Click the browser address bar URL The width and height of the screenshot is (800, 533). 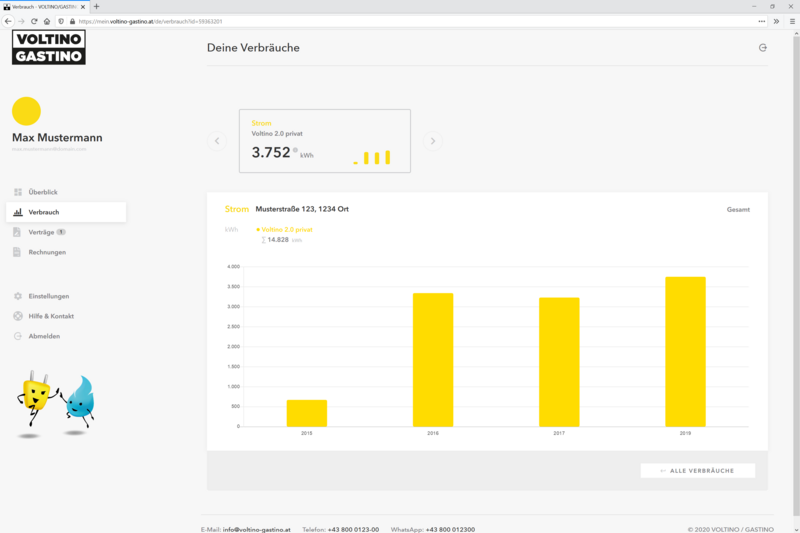coord(151,21)
